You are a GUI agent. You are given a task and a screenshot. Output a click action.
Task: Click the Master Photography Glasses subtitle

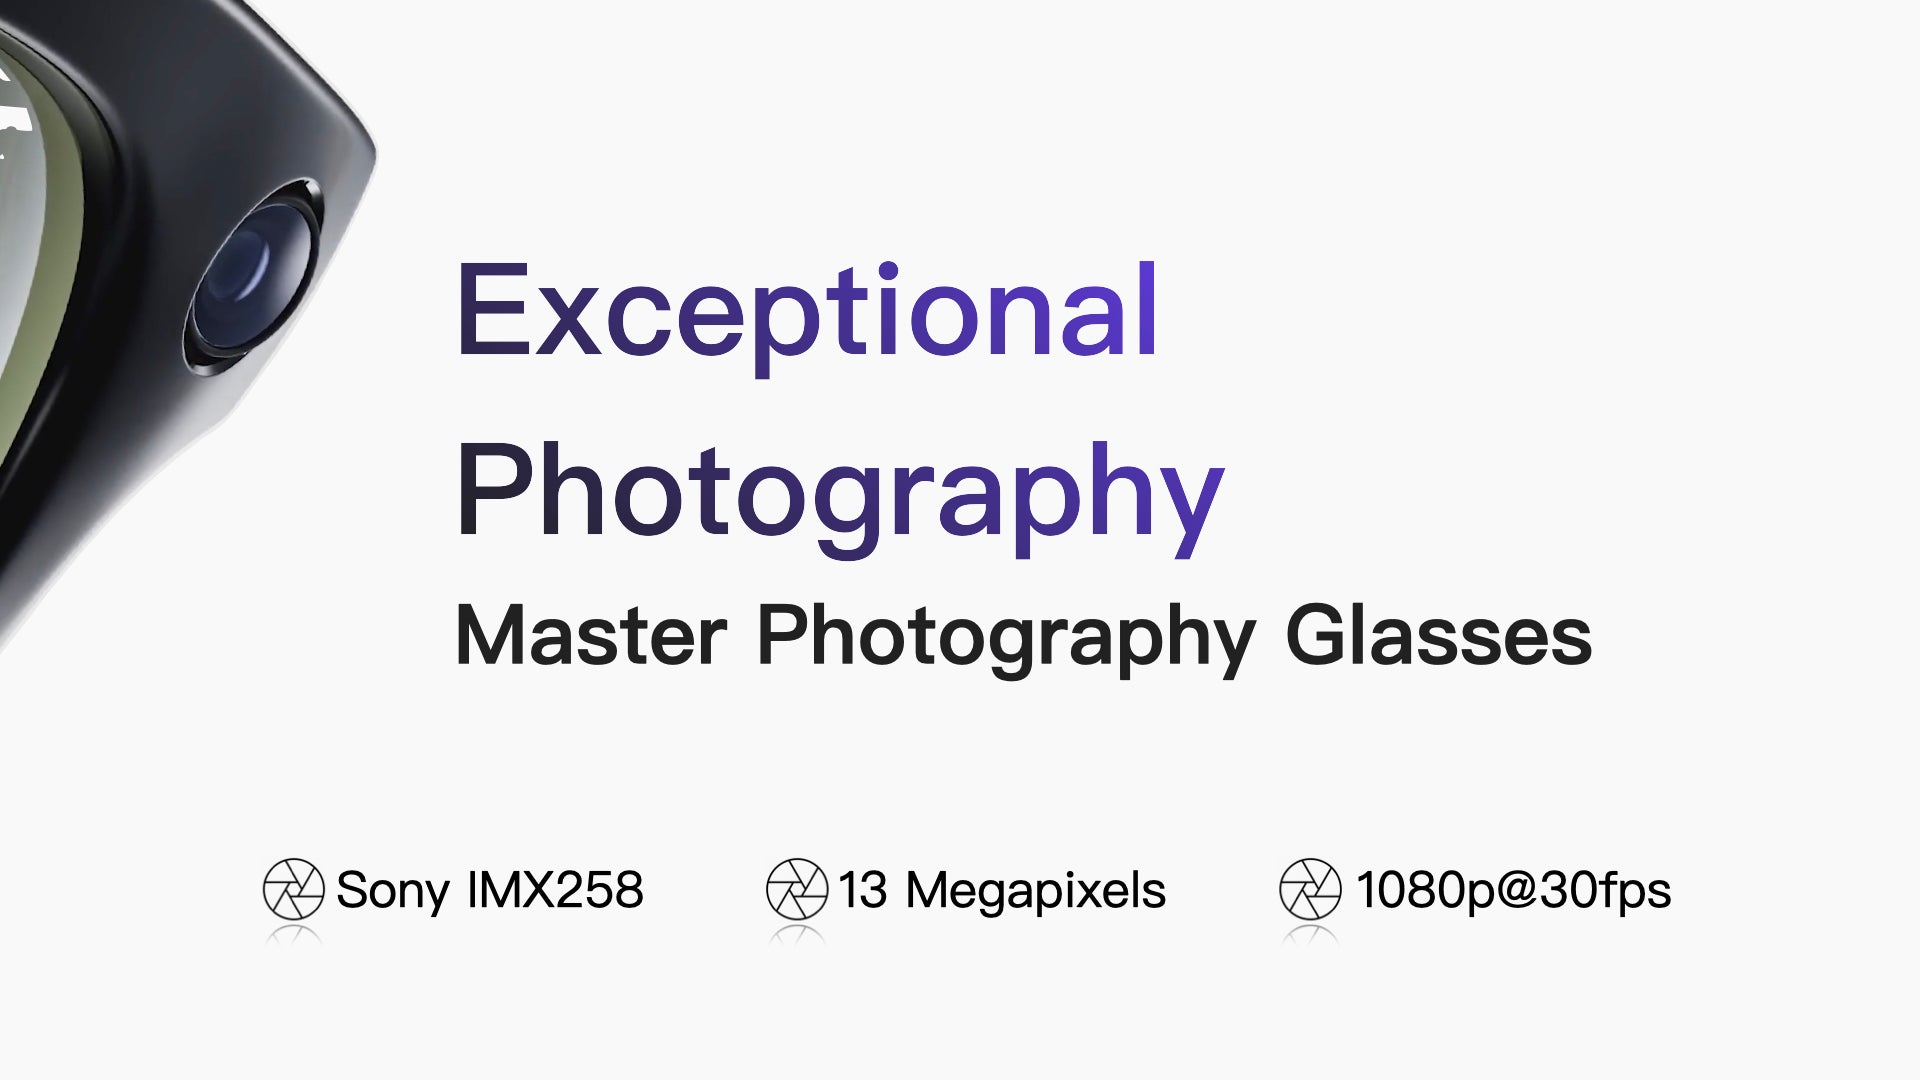coord(1022,637)
